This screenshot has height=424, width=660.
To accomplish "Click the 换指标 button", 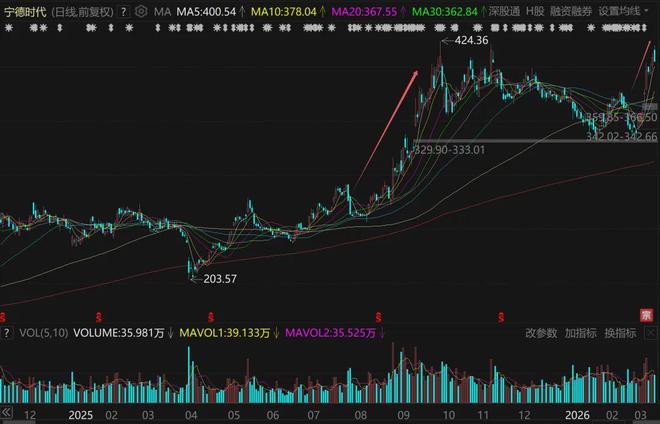I will click(620, 333).
